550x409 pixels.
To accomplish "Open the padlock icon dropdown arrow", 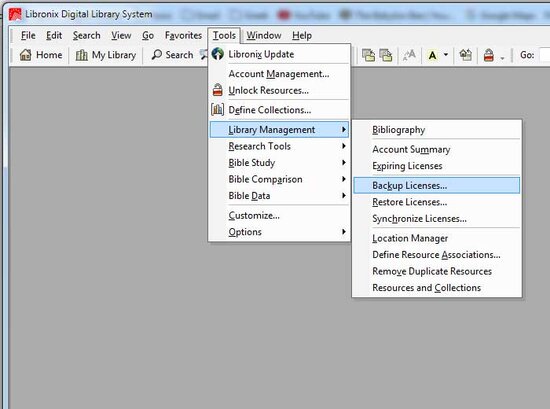I will [502, 58].
